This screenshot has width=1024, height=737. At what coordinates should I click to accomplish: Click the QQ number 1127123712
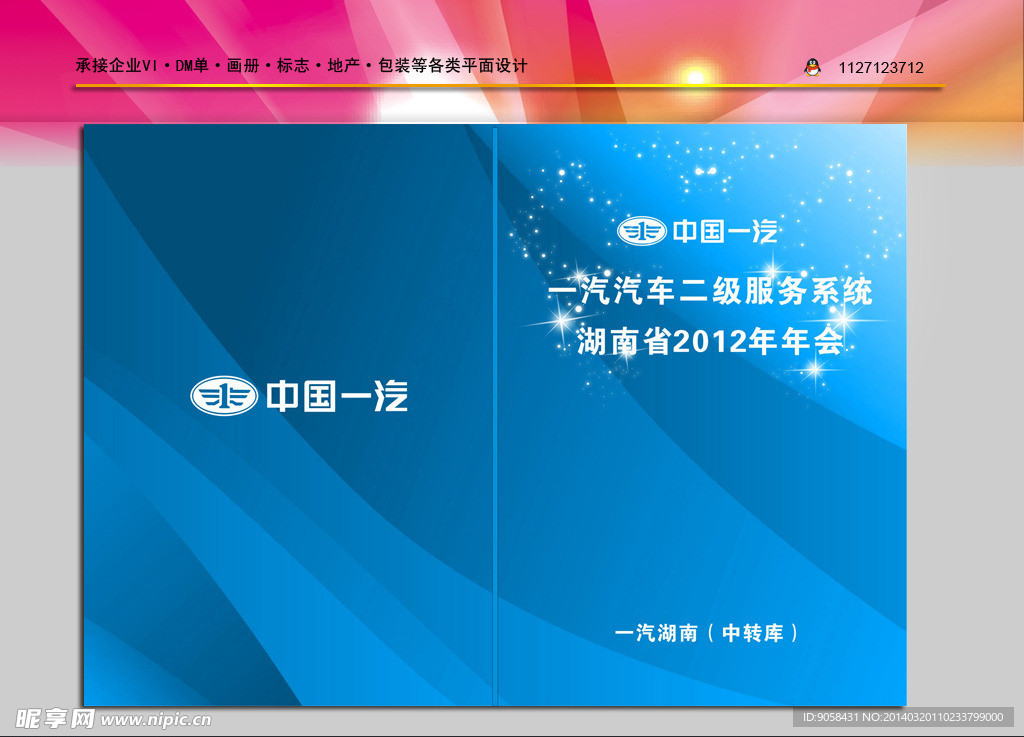point(881,68)
